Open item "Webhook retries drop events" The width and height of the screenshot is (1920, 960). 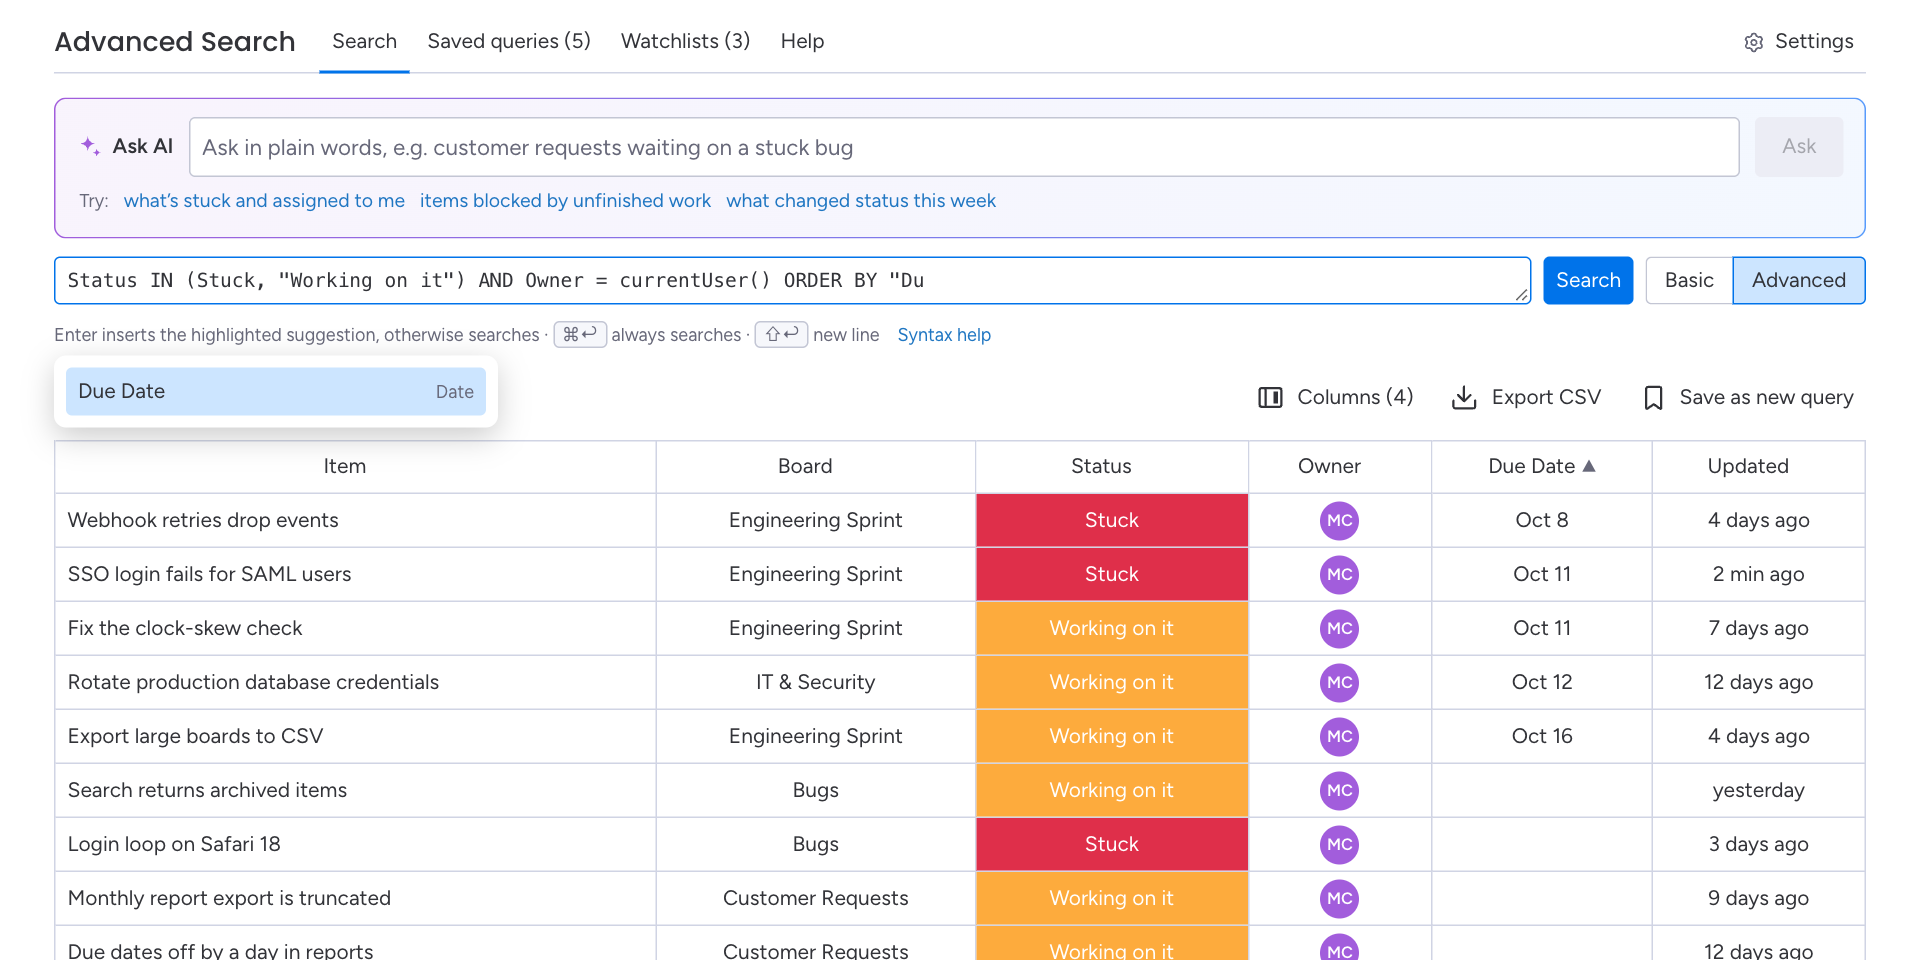click(203, 521)
